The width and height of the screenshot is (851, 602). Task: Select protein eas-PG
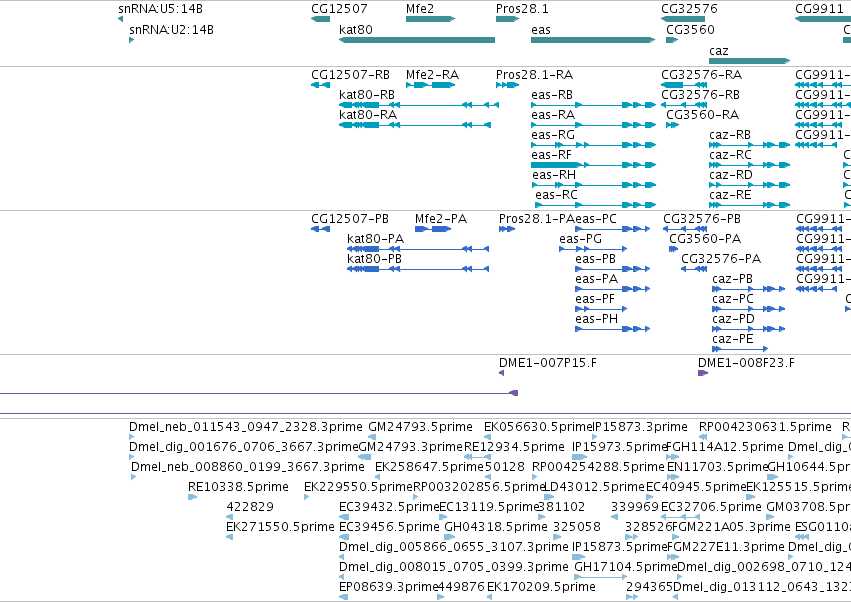point(581,239)
